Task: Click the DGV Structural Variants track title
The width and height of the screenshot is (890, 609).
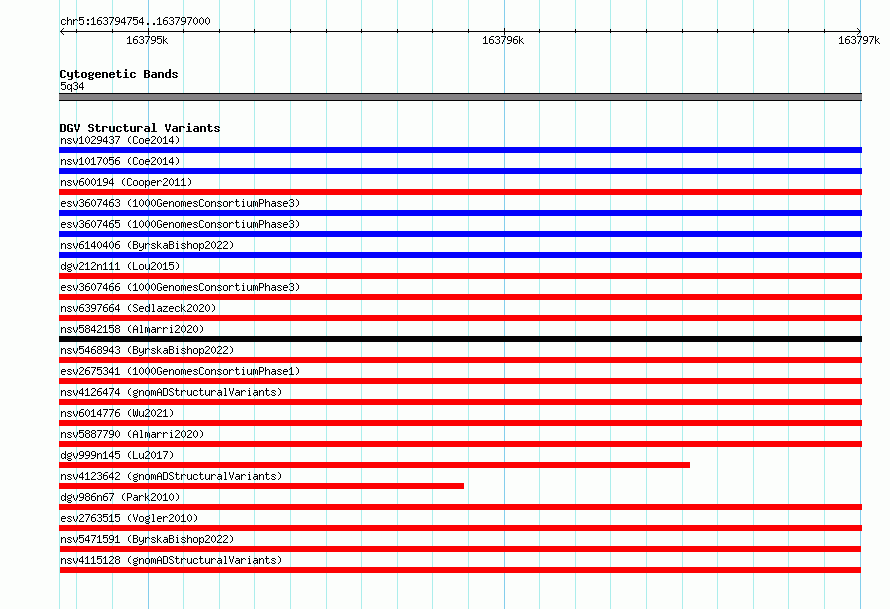Action: [140, 128]
